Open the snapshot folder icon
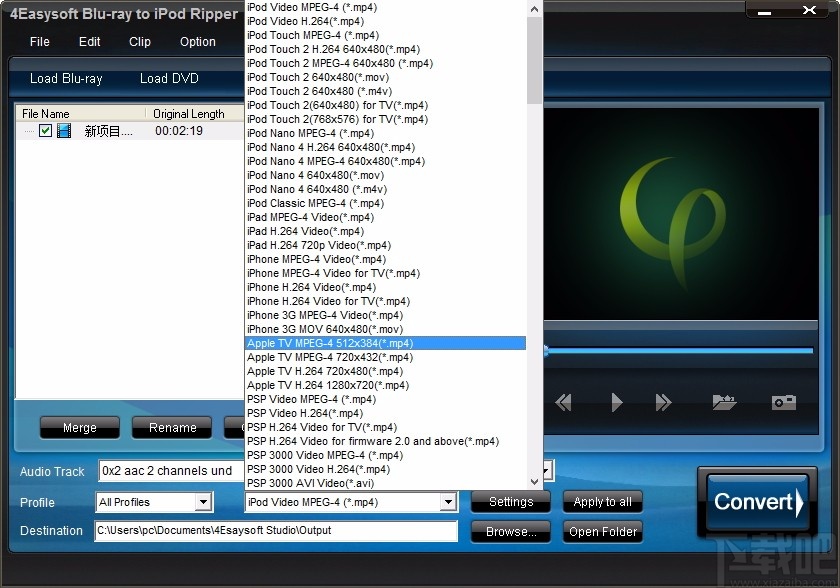Screen dimensions: 840x588 point(724,402)
